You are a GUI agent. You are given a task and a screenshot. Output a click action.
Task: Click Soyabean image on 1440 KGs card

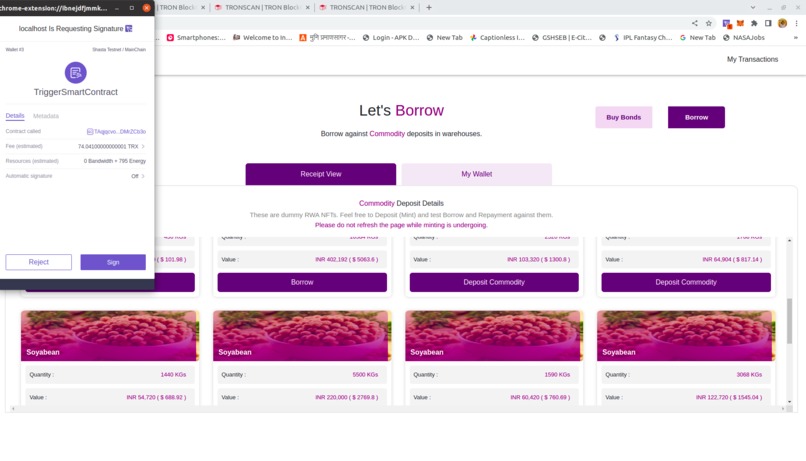109,335
